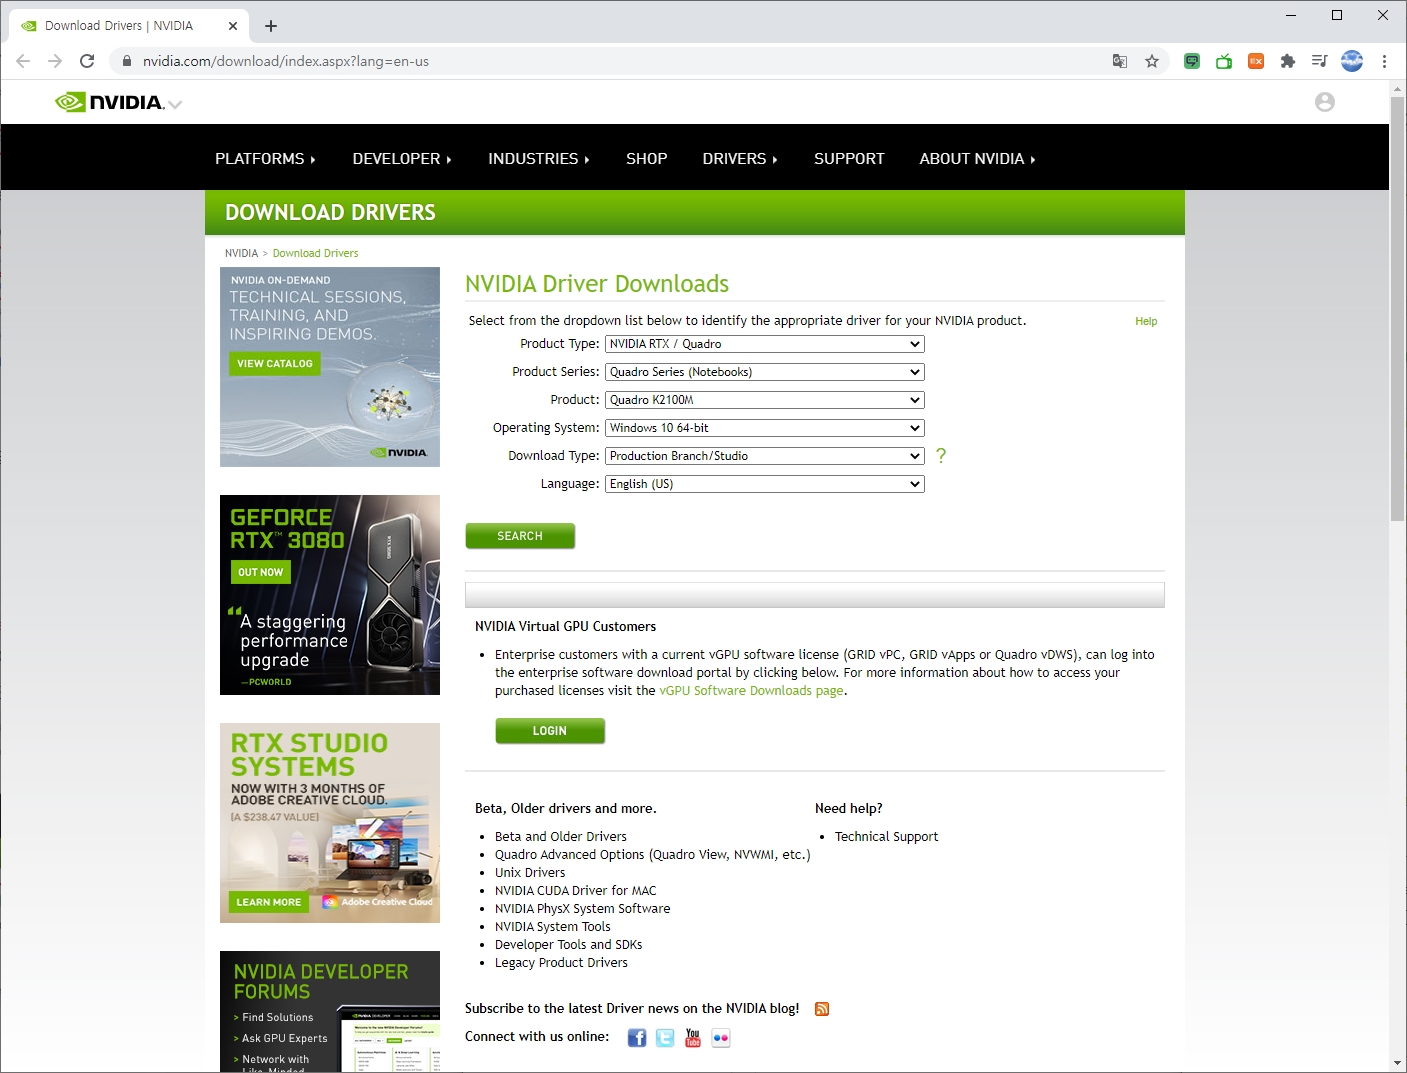This screenshot has height=1073, width=1407.
Task: Open the extensions puzzle icon
Action: pos(1288,61)
